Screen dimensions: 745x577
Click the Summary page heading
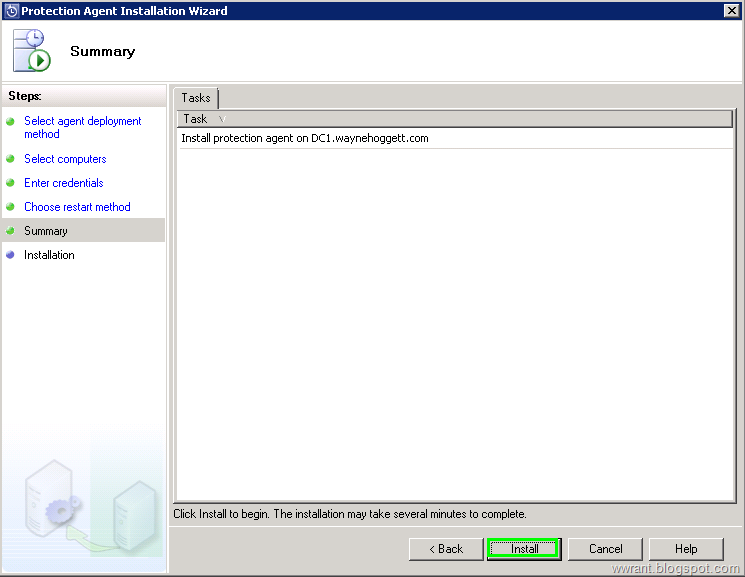coord(103,51)
